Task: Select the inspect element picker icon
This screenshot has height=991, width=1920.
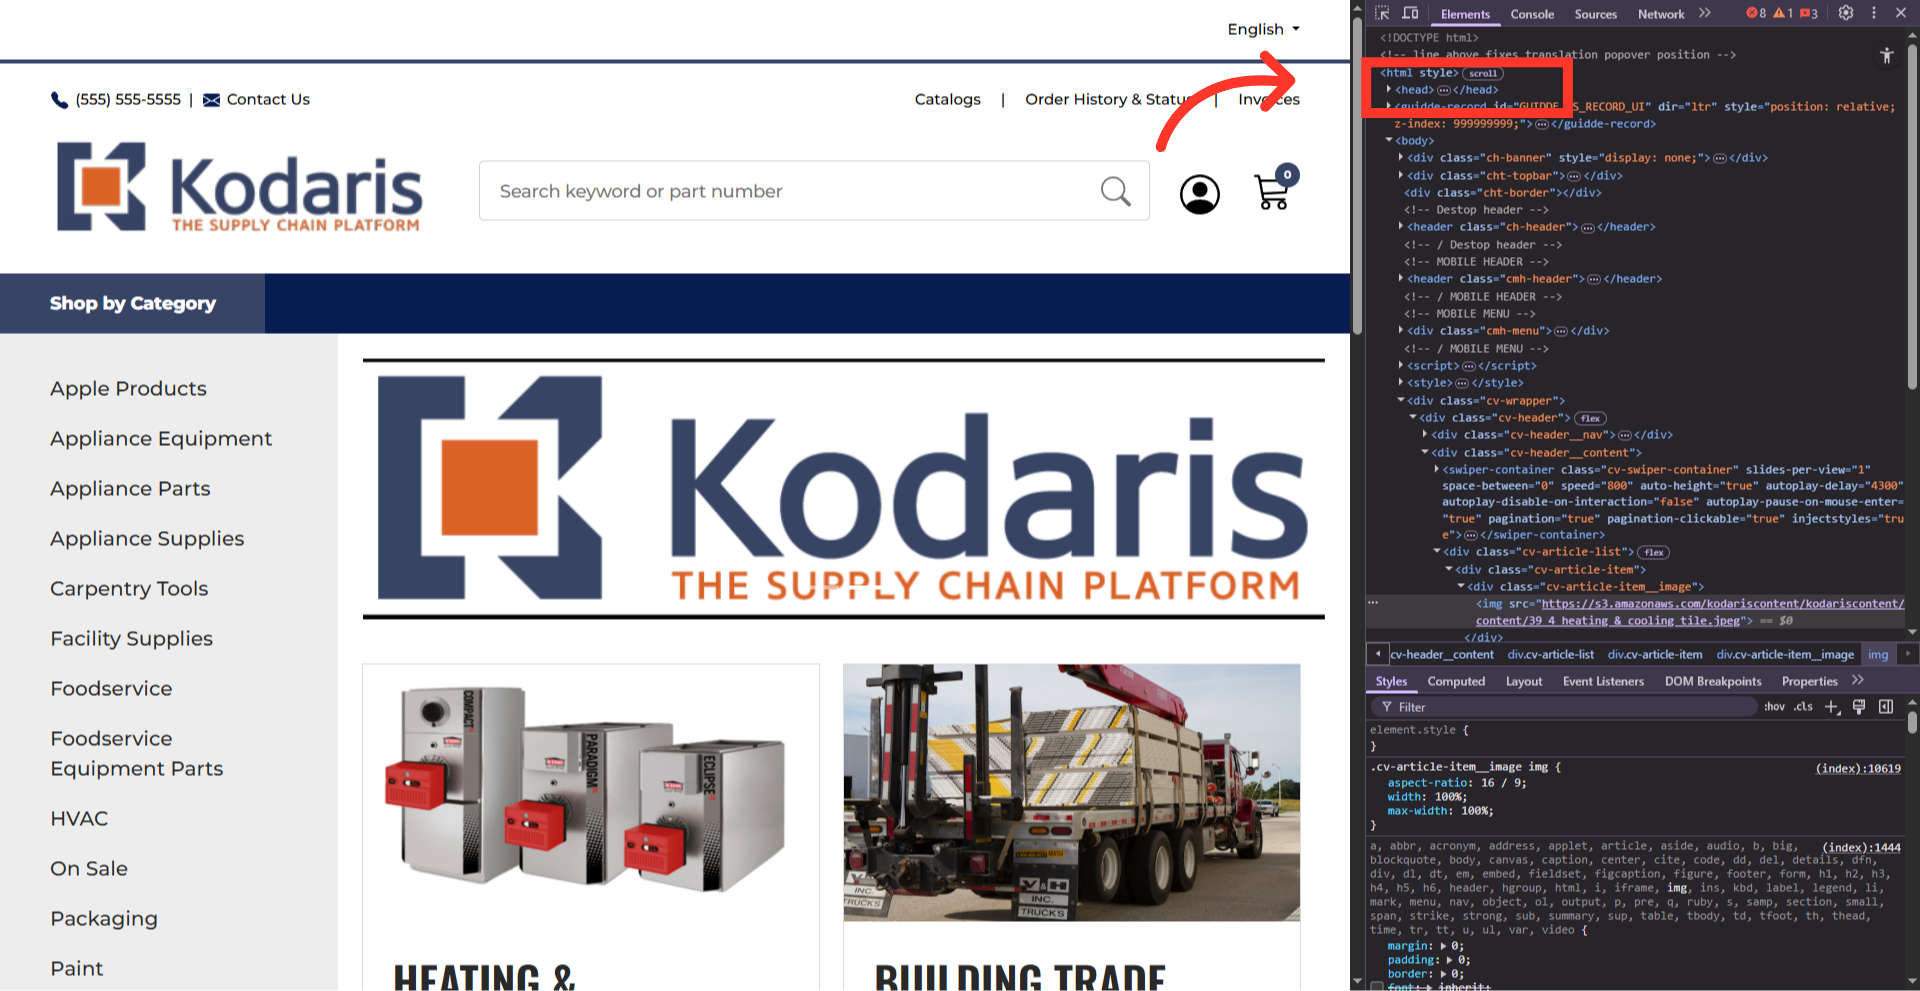Action: coord(1382,13)
